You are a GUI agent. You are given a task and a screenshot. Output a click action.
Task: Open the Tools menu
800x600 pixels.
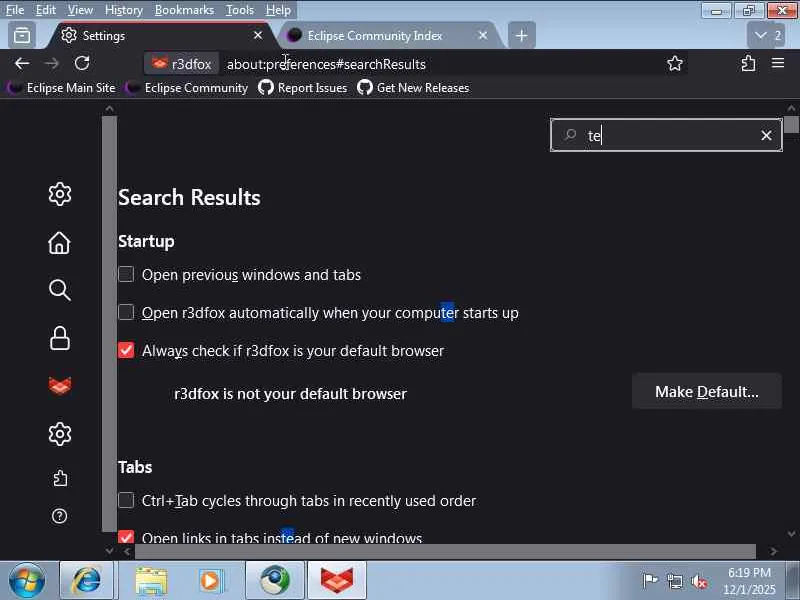coord(240,10)
